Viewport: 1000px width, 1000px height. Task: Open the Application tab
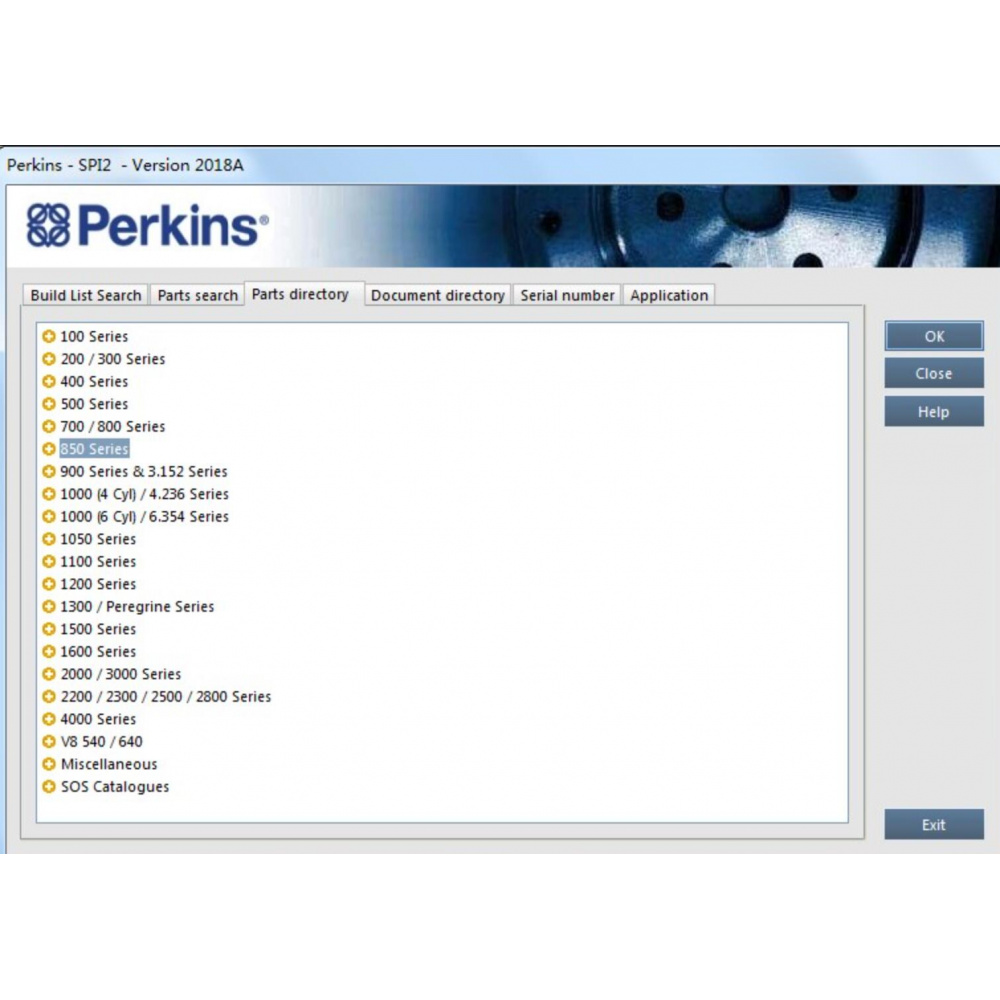pyautogui.click(x=669, y=295)
